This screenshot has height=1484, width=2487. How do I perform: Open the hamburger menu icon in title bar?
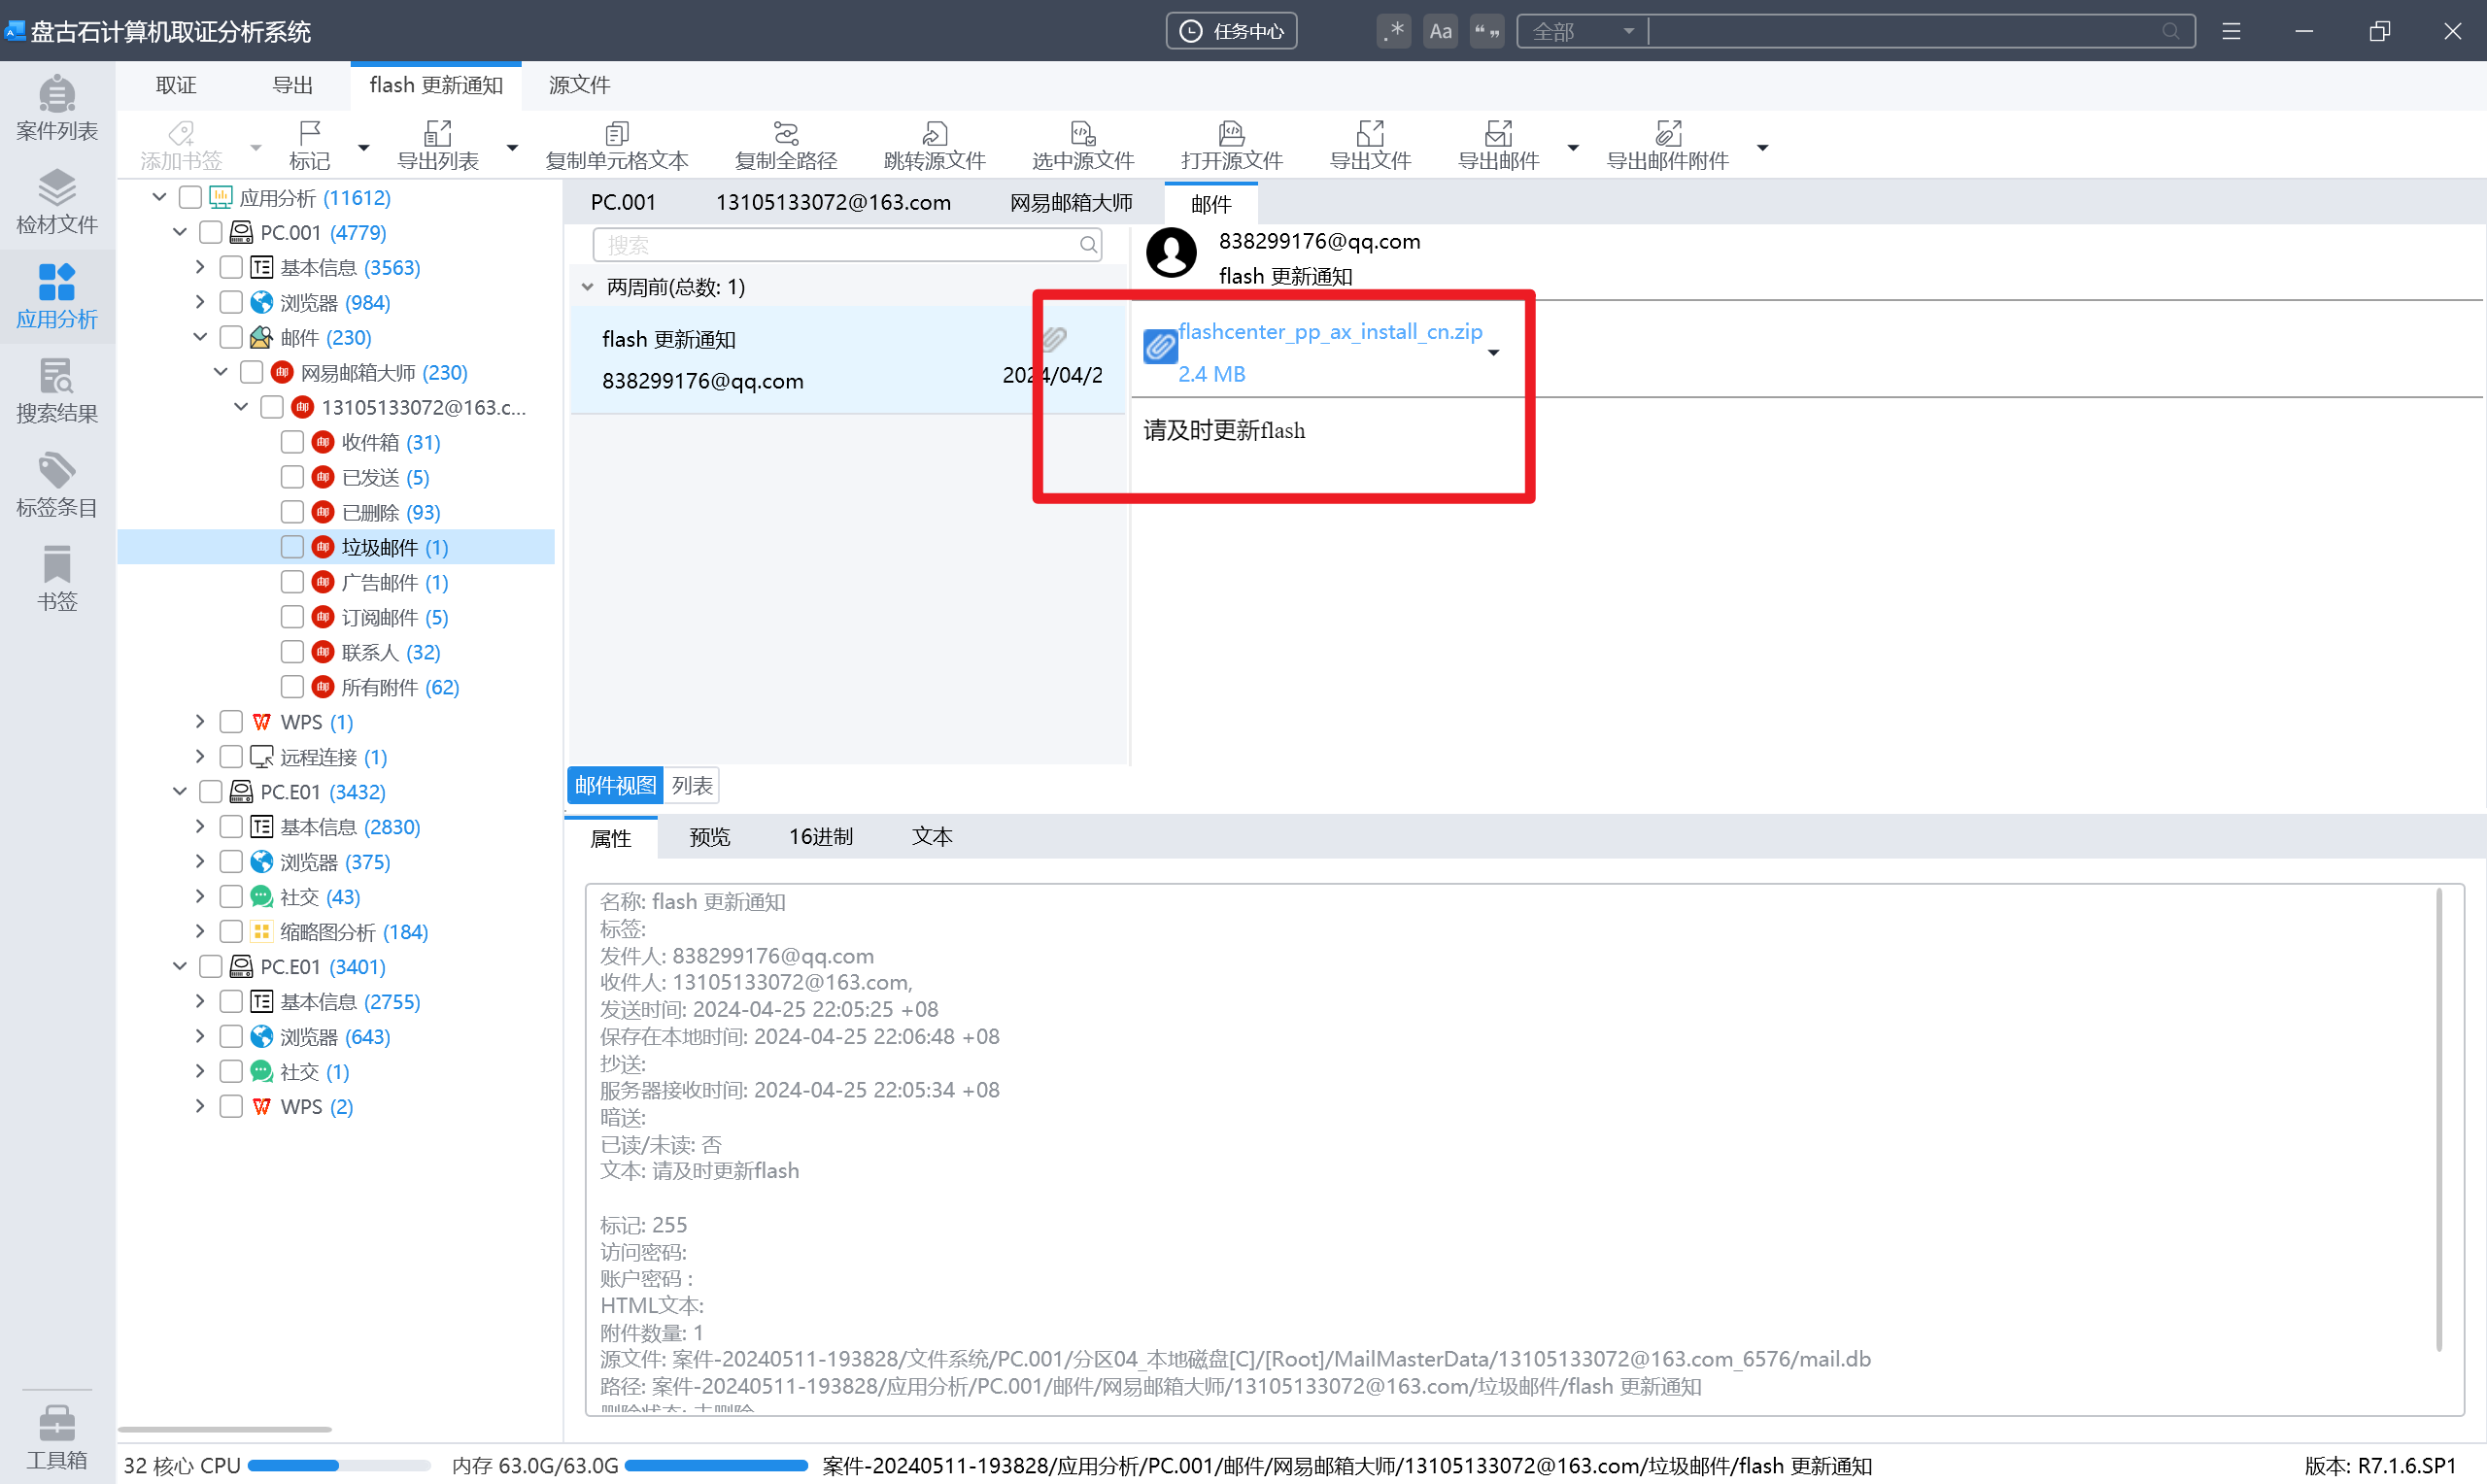2231,31
